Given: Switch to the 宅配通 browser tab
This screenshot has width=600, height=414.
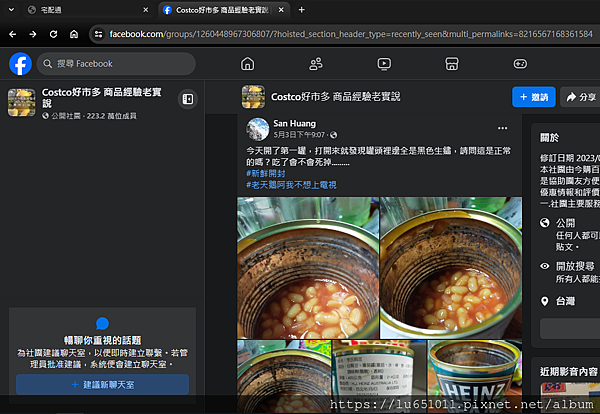Looking at the screenshot, I should pyautogui.click(x=88, y=10).
